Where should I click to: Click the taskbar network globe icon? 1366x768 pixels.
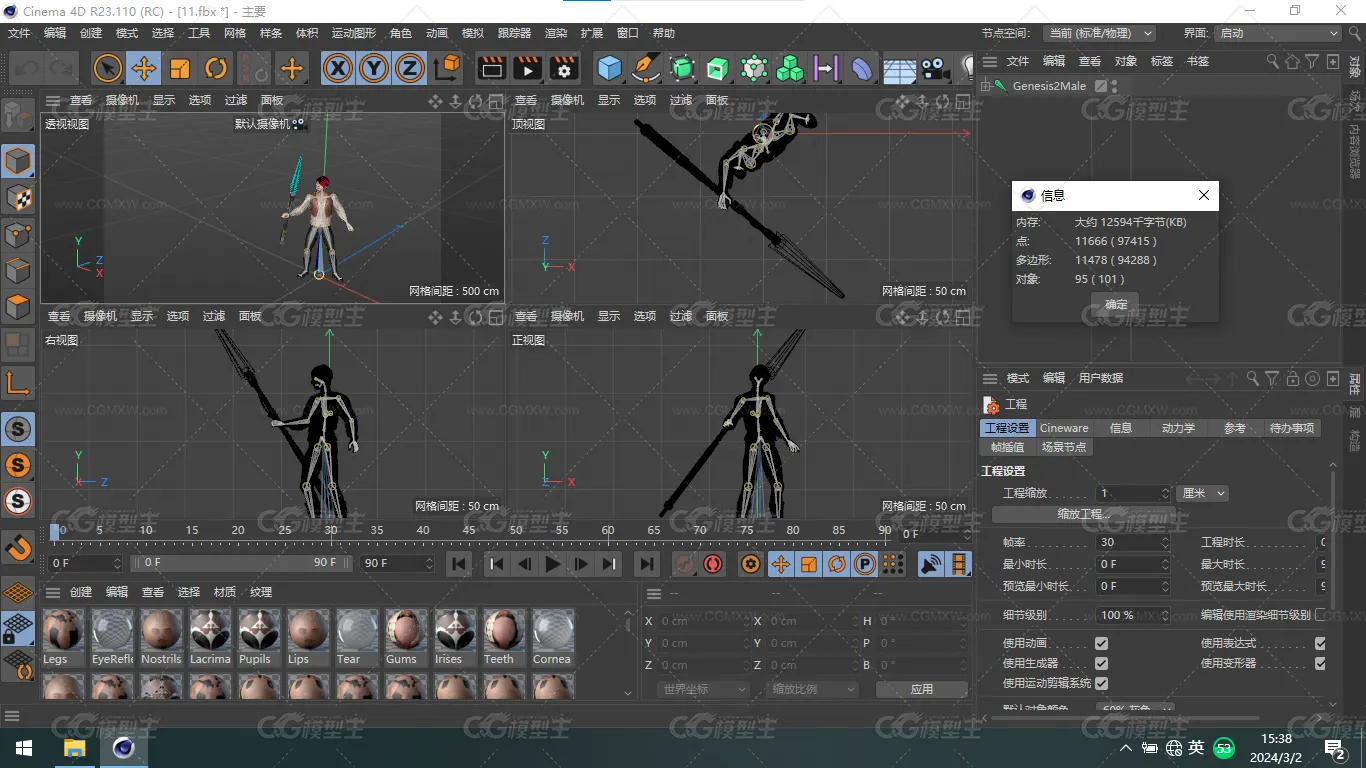point(1174,748)
